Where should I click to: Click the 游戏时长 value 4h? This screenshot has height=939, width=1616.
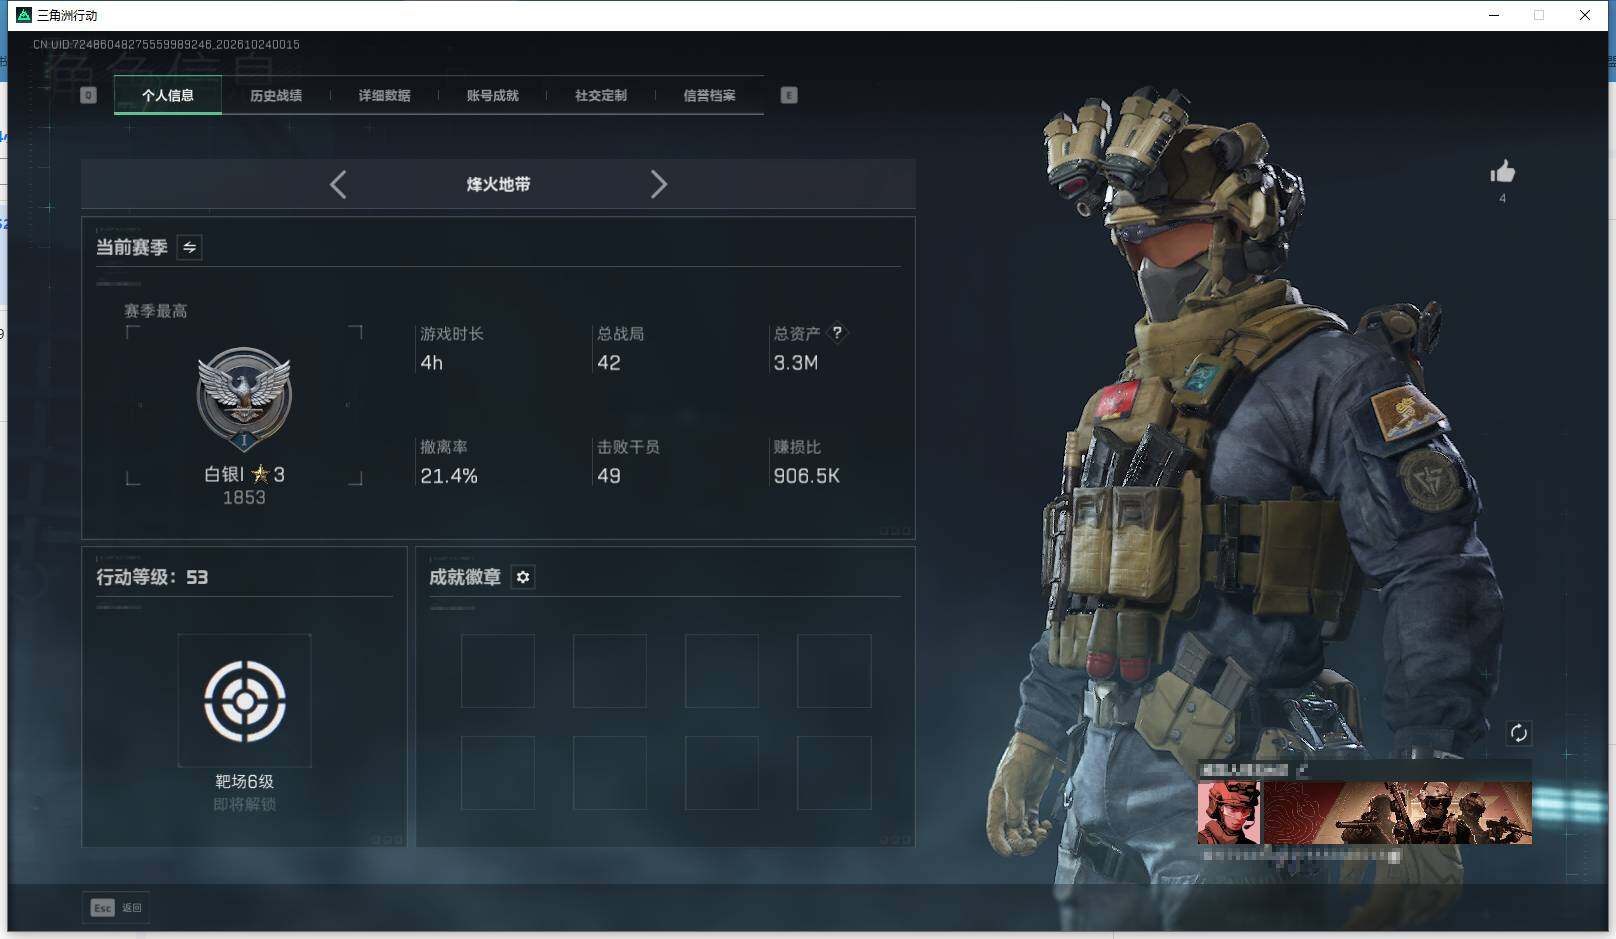[431, 363]
